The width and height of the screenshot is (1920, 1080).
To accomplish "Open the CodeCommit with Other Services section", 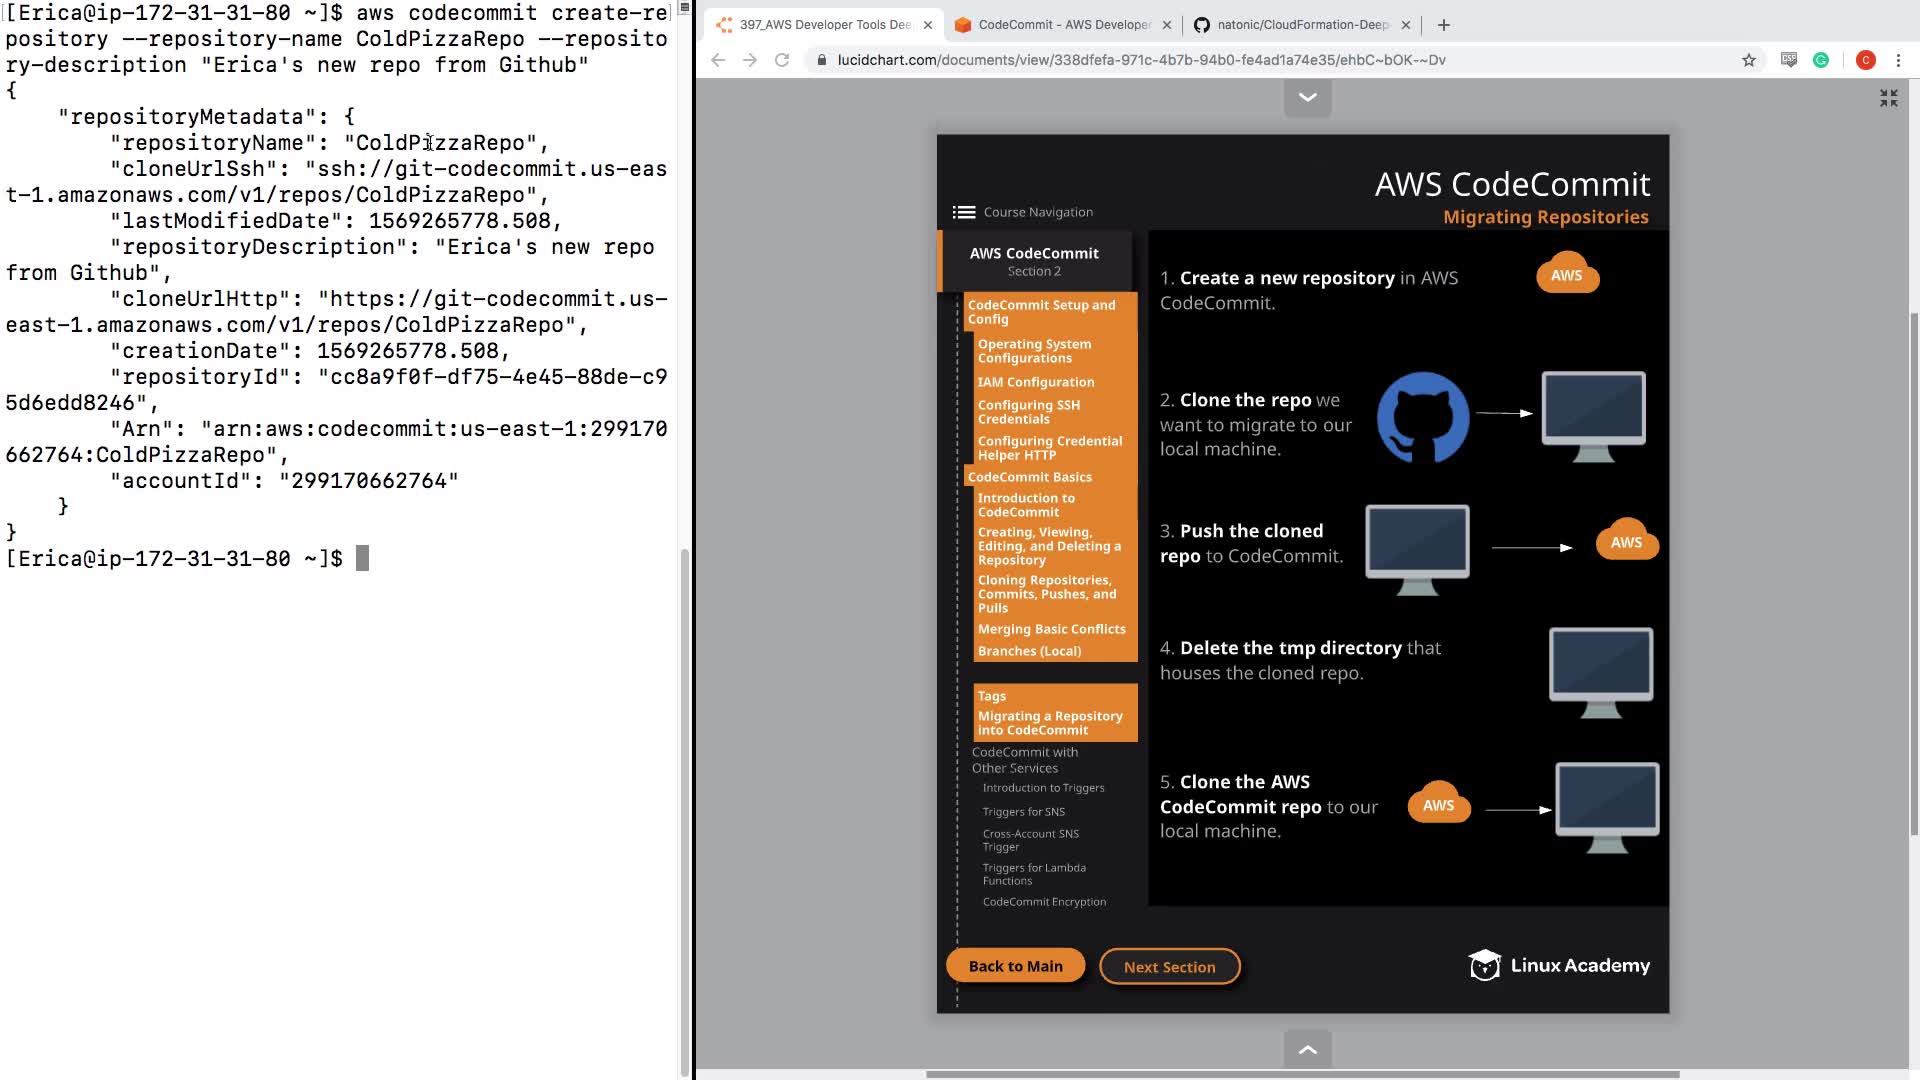I will pyautogui.click(x=1024, y=760).
